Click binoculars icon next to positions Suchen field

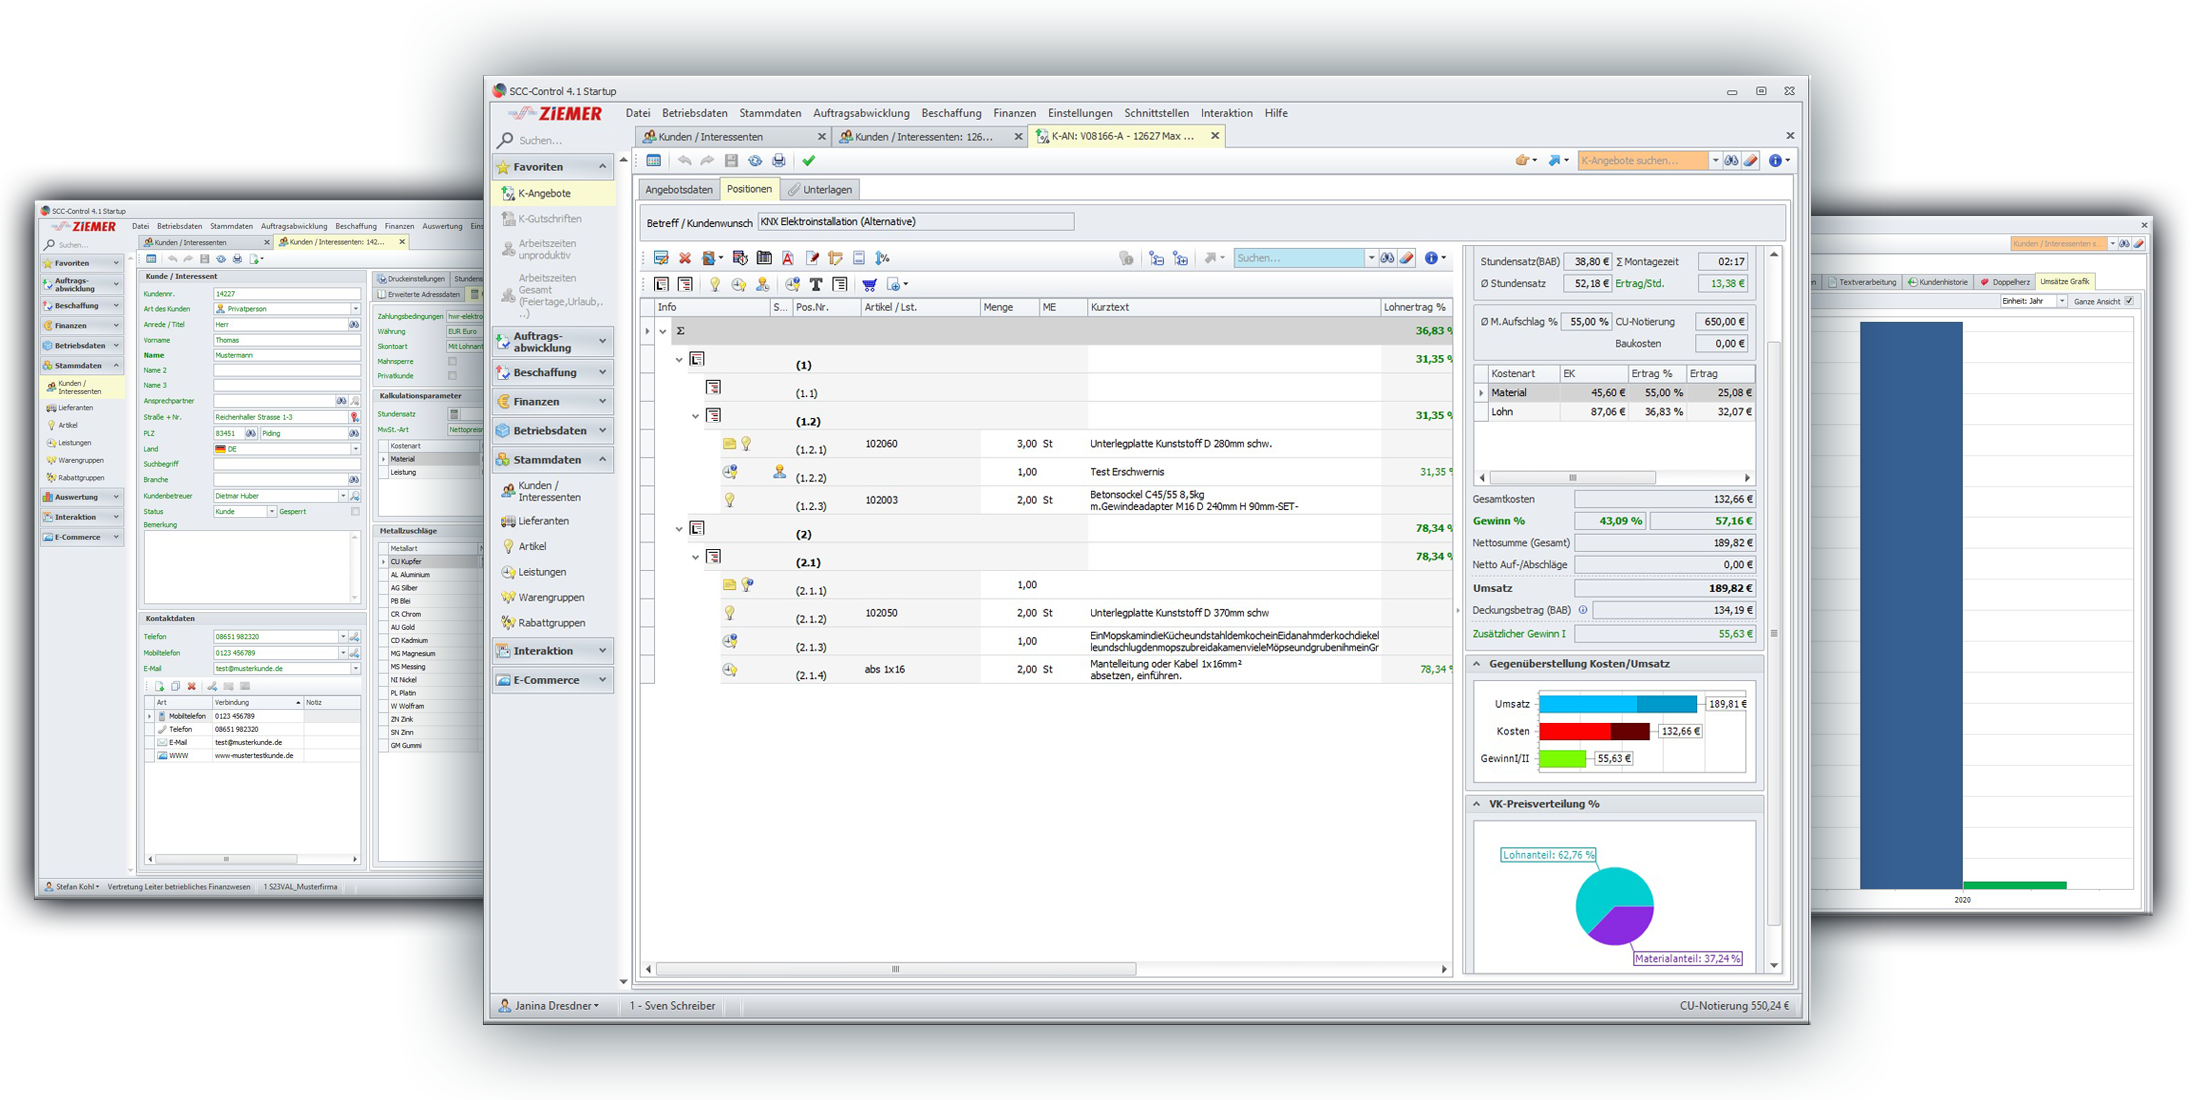[1388, 258]
